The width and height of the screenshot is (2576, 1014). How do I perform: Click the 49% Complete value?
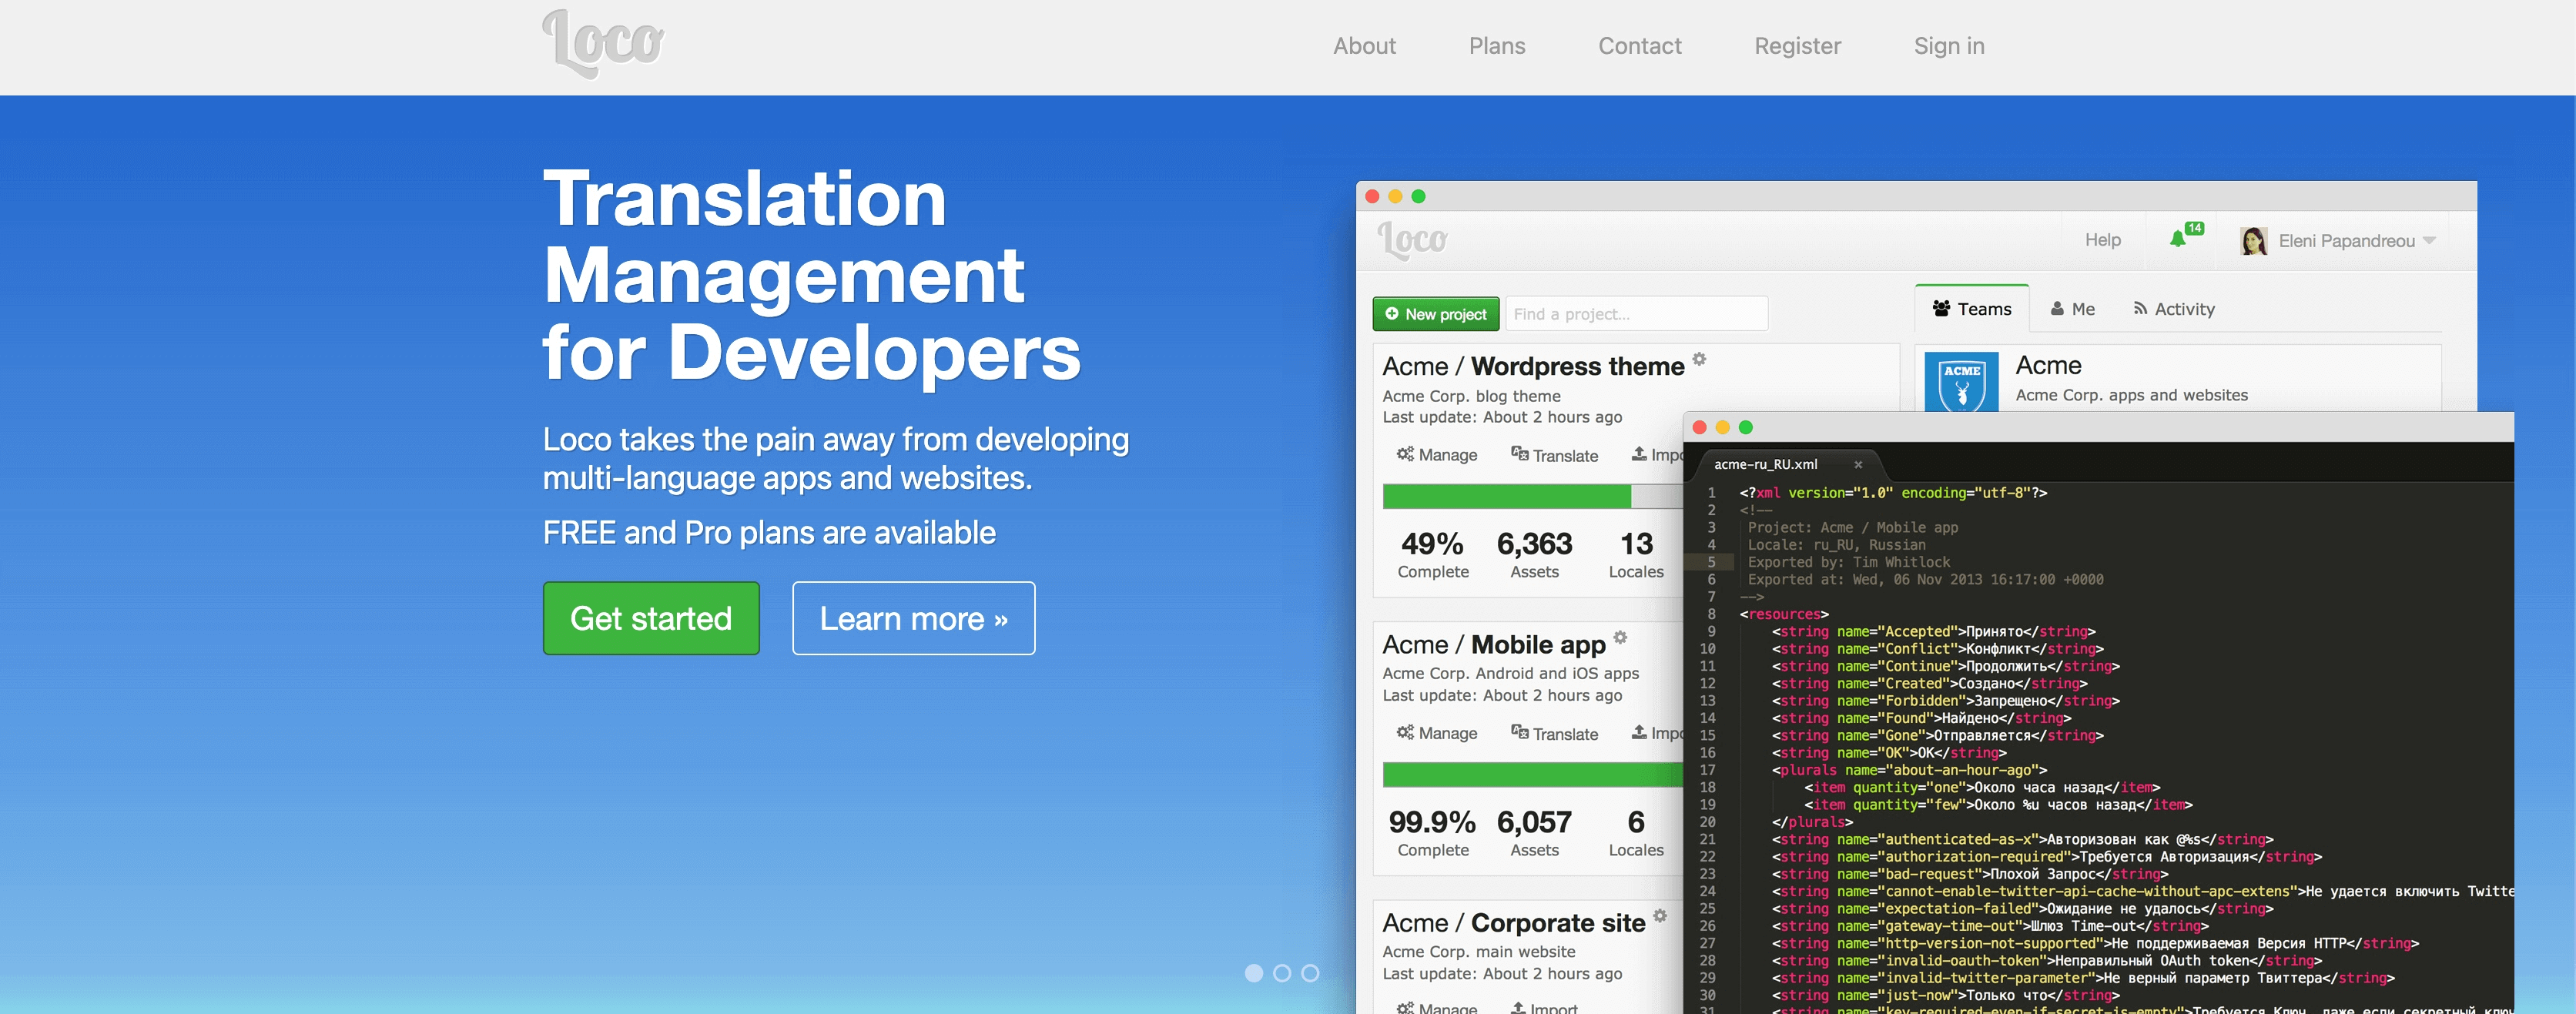pyautogui.click(x=1432, y=544)
